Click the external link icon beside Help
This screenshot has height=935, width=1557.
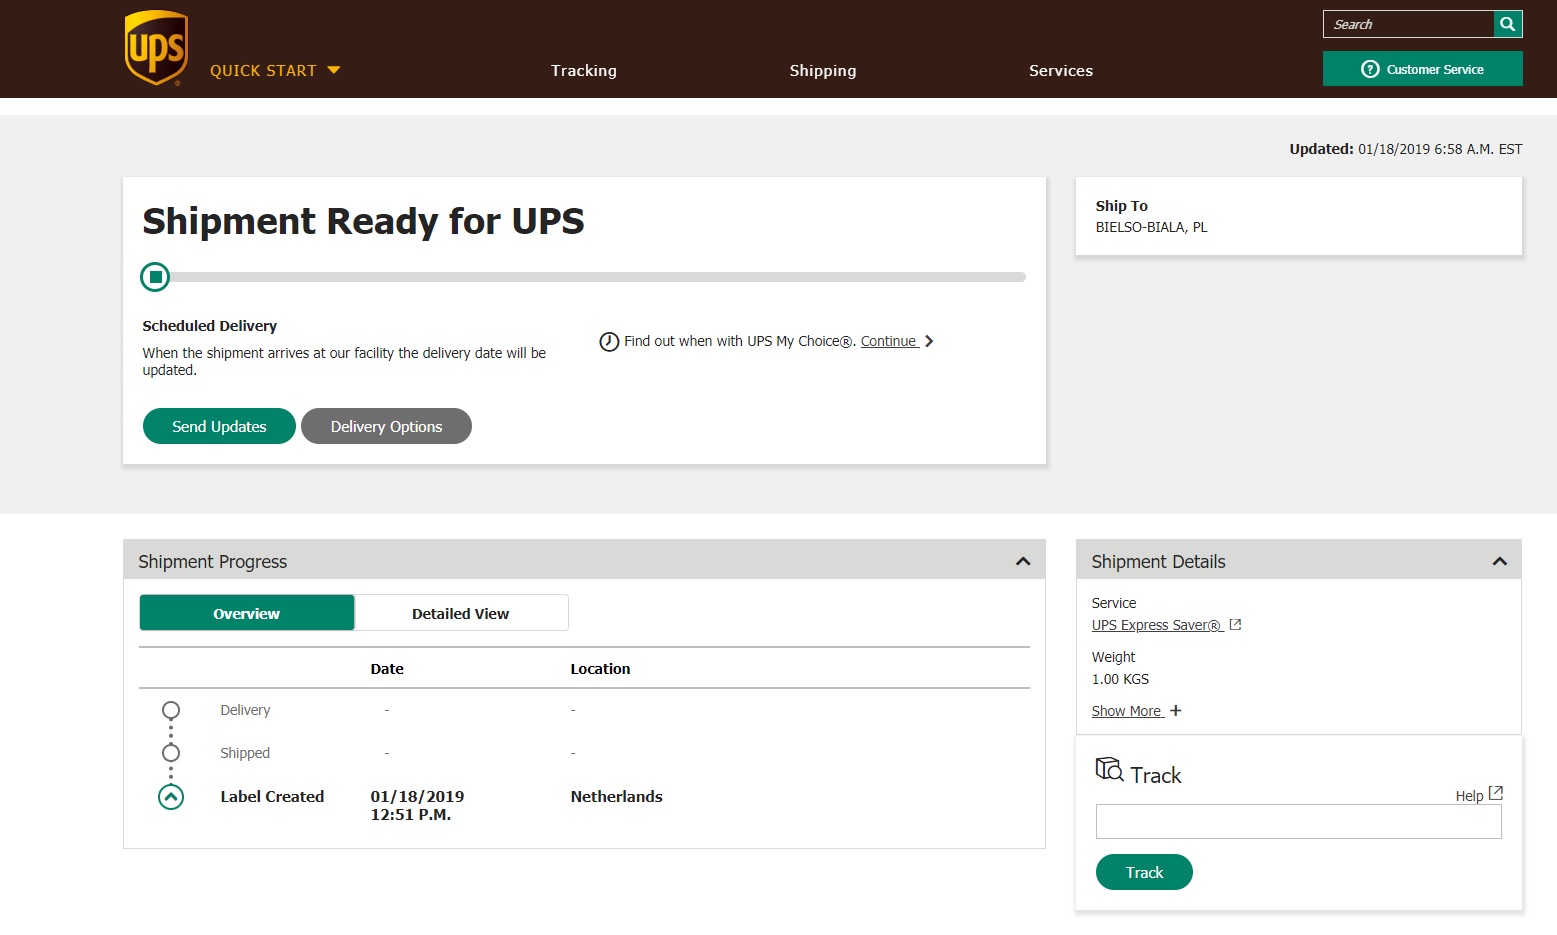[x=1496, y=793]
